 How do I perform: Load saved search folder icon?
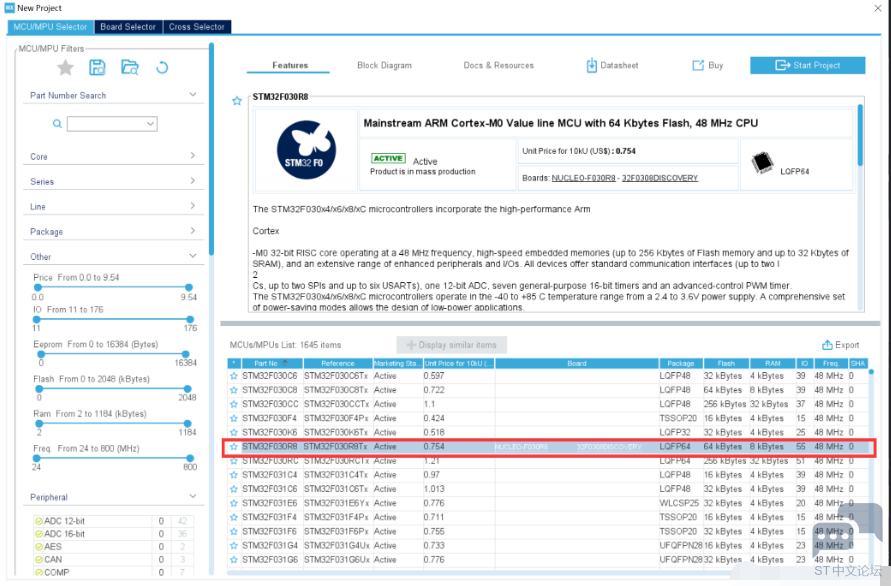(x=130, y=68)
